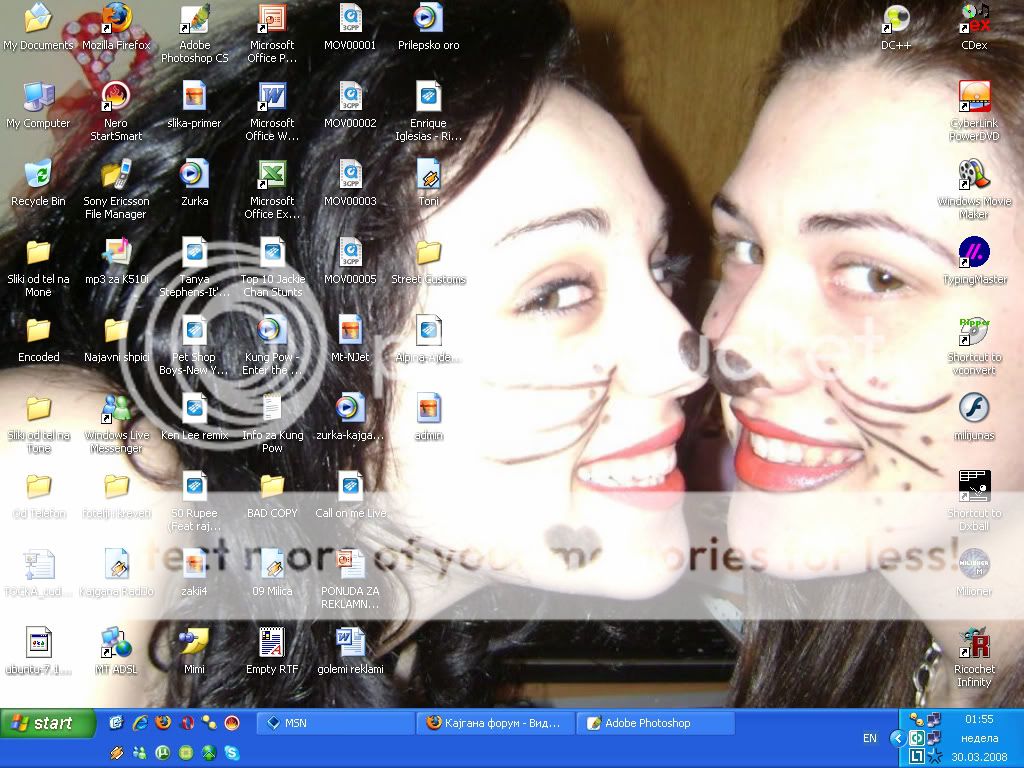
Task: Click the Recycle Bin icon
Action: [38, 176]
